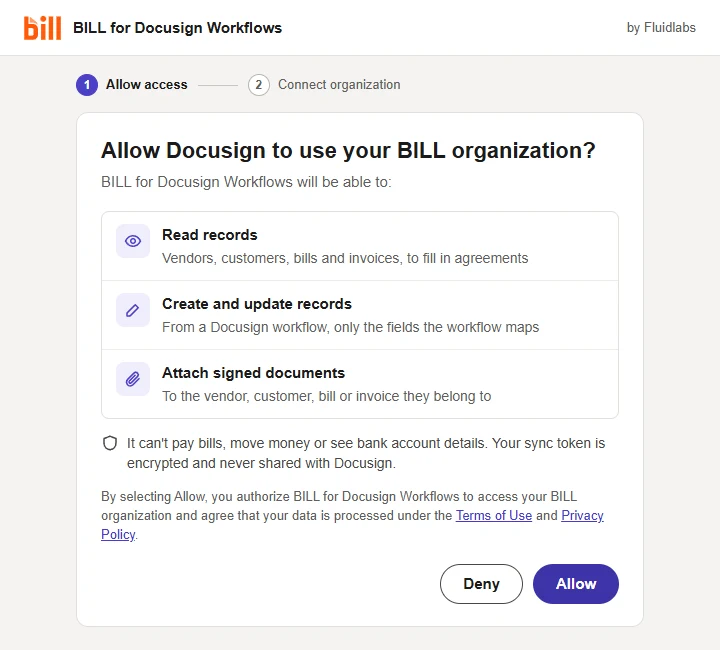This screenshot has width=720, height=650.
Task: Click the 'BILL for Docusign Workflows' header title
Action: point(177,28)
